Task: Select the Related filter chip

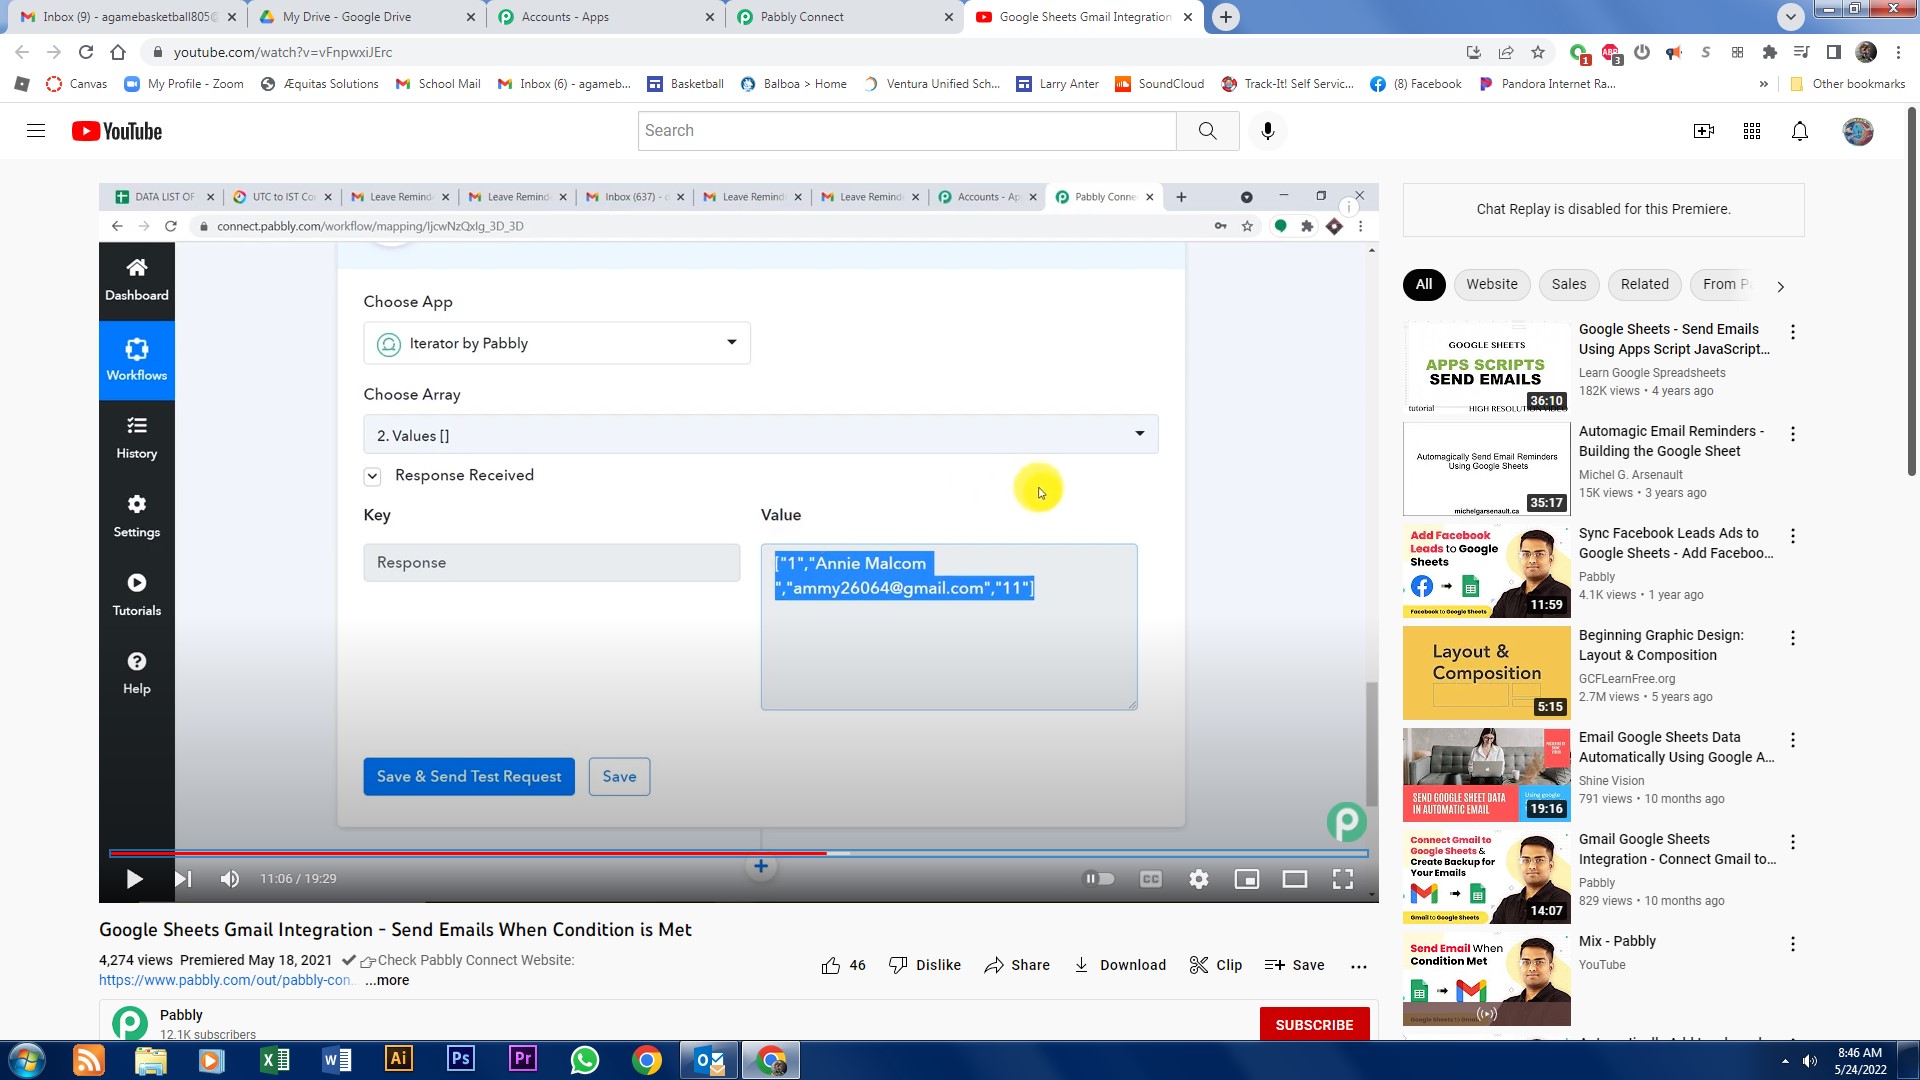Action: click(1645, 284)
